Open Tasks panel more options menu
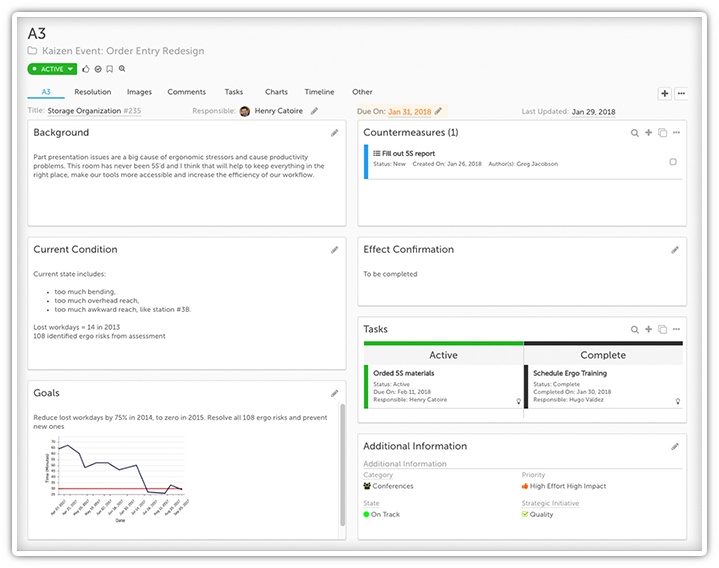Viewport: 719px width, 568px height. click(676, 329)
